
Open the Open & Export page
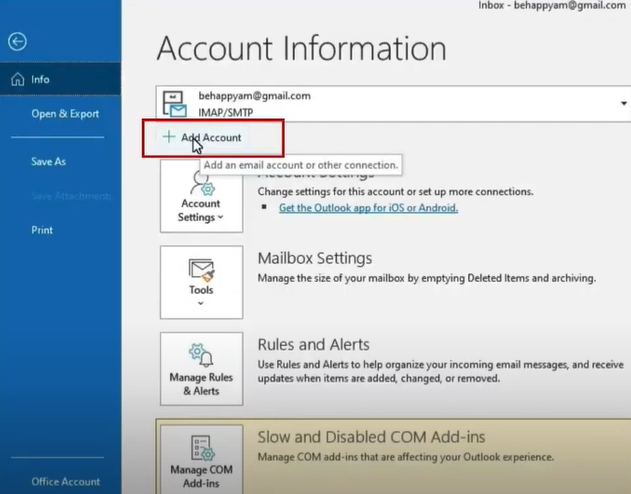[x=65, y=114]
